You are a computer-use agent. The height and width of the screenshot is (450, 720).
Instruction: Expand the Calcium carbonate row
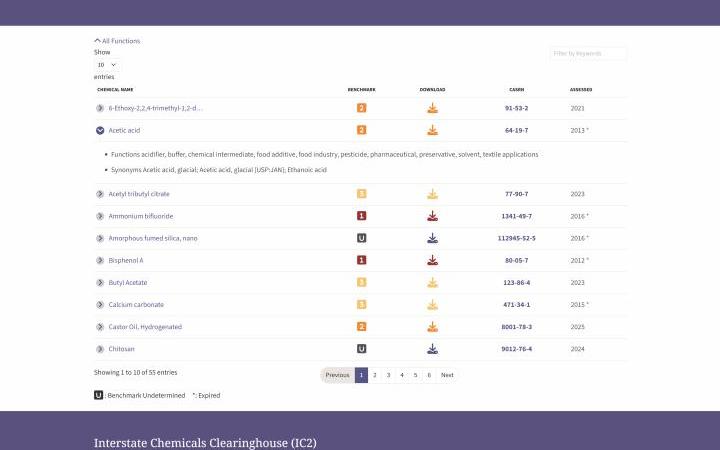pyautogui.click(x=100, y=304)
